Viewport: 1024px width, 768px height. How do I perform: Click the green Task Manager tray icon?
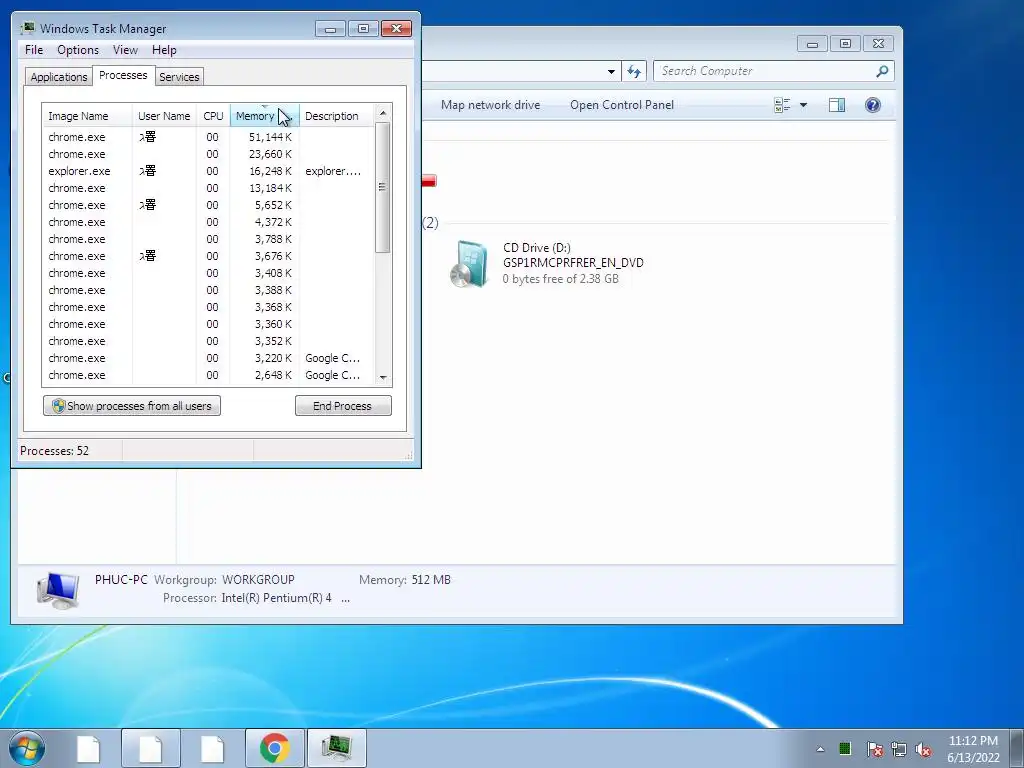point(844,748)
